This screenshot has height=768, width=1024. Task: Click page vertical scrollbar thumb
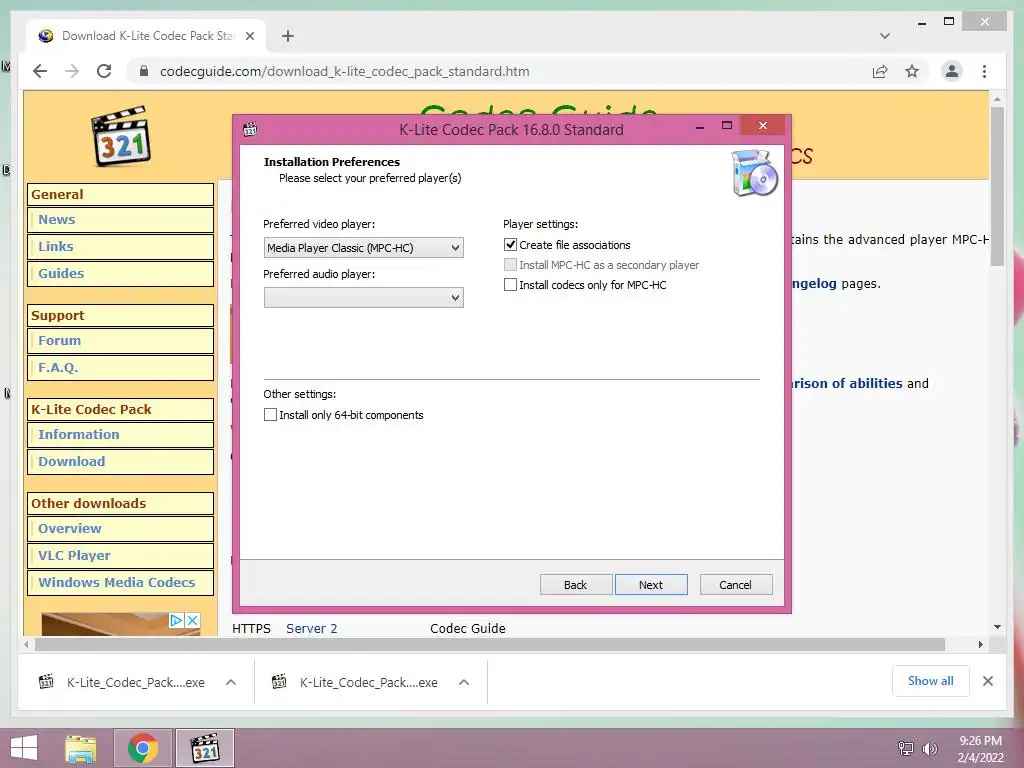coord(997,186)
